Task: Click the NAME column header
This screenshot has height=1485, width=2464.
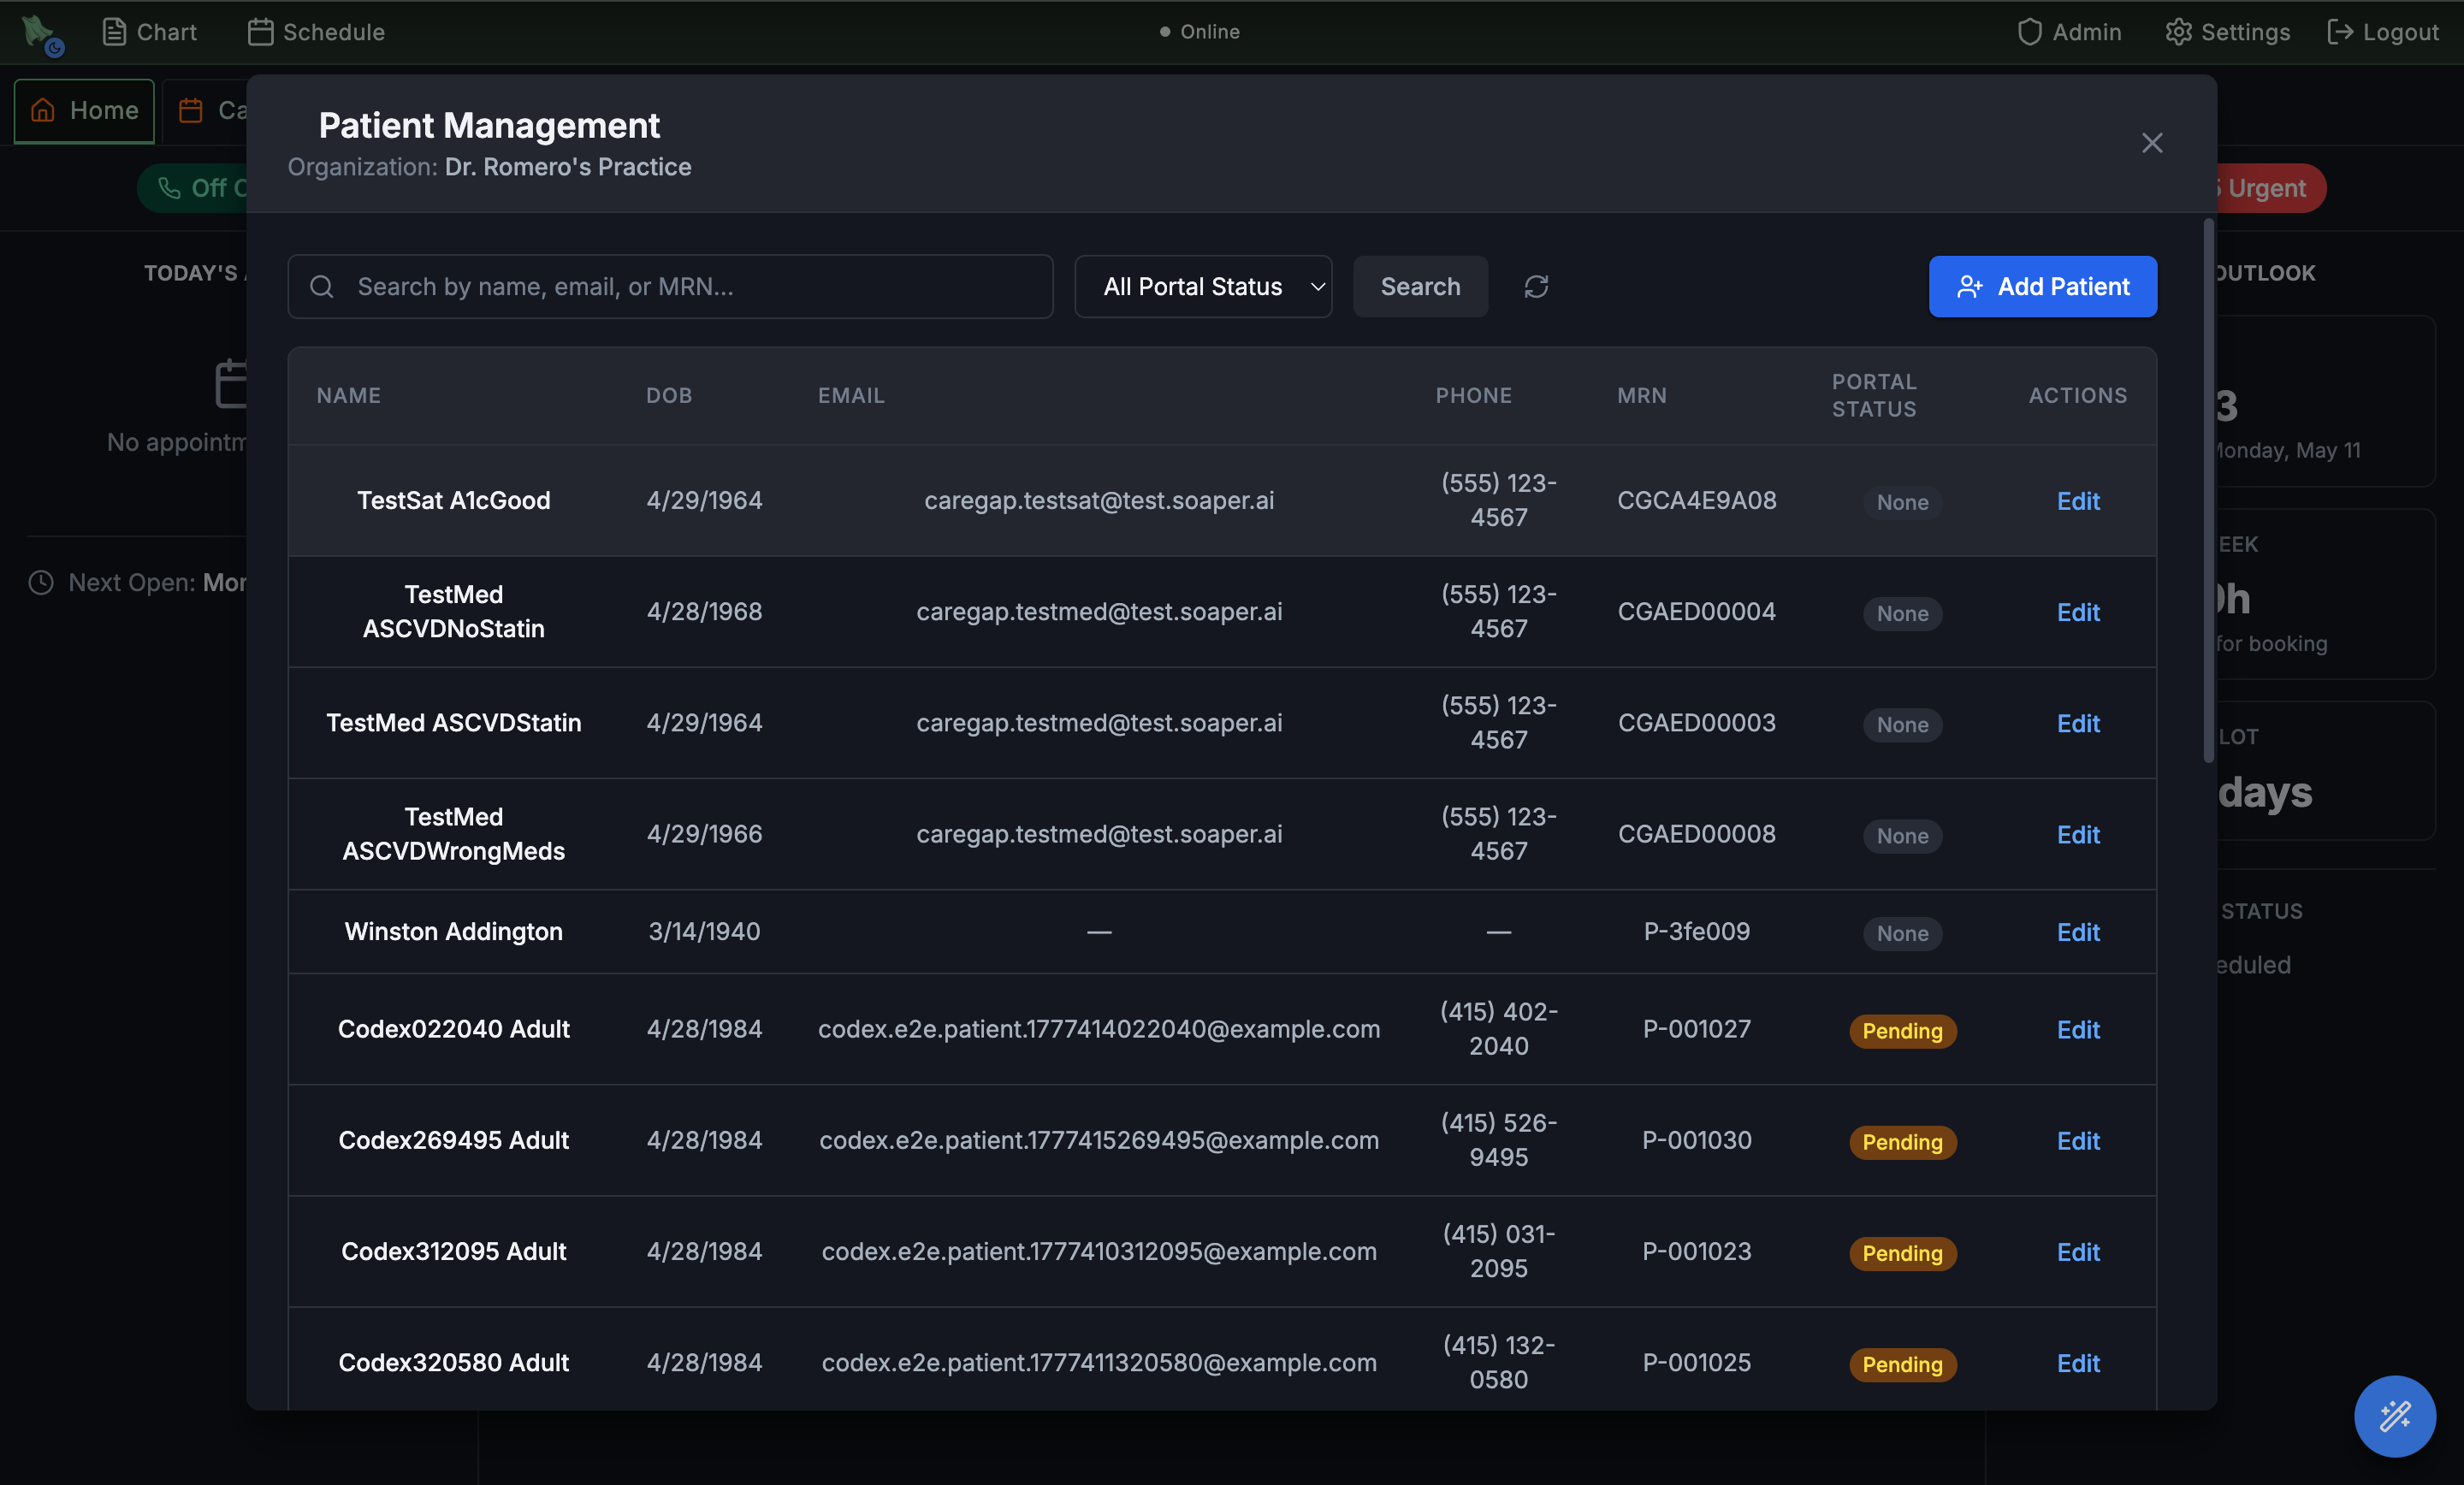Action: pos(349,395)
